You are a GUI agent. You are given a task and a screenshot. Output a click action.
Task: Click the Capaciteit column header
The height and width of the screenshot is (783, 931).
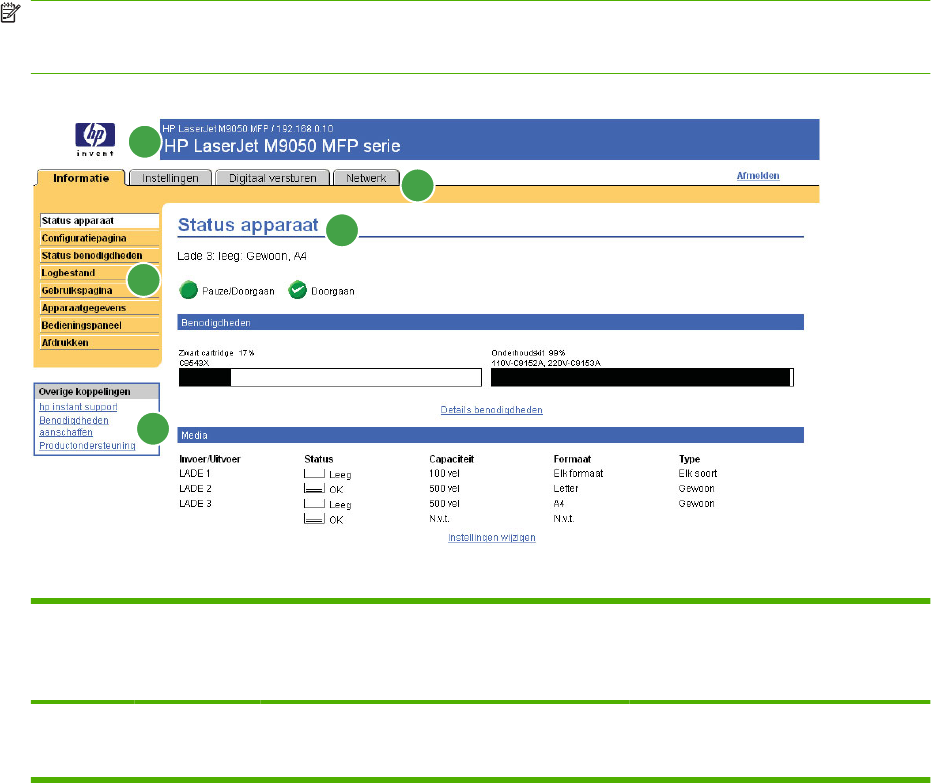tap(451, 459)
